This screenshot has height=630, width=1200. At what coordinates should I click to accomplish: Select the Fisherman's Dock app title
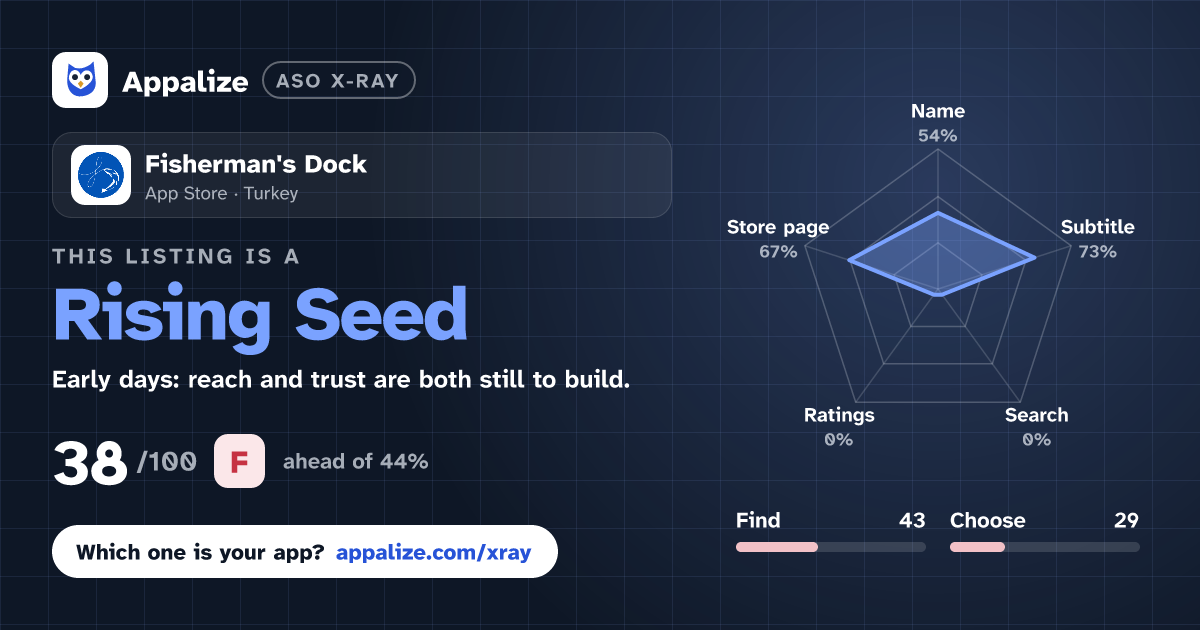point(256,164)
